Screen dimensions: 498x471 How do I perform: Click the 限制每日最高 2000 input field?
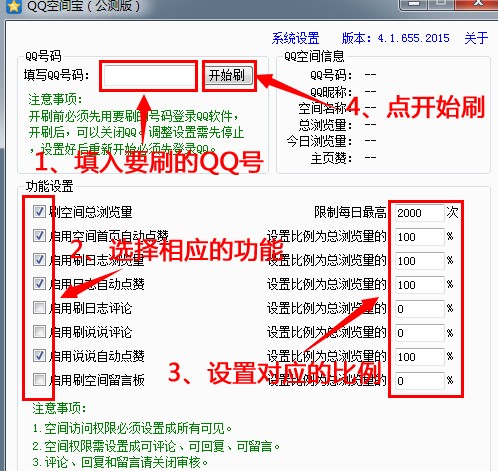coord(420,213)
